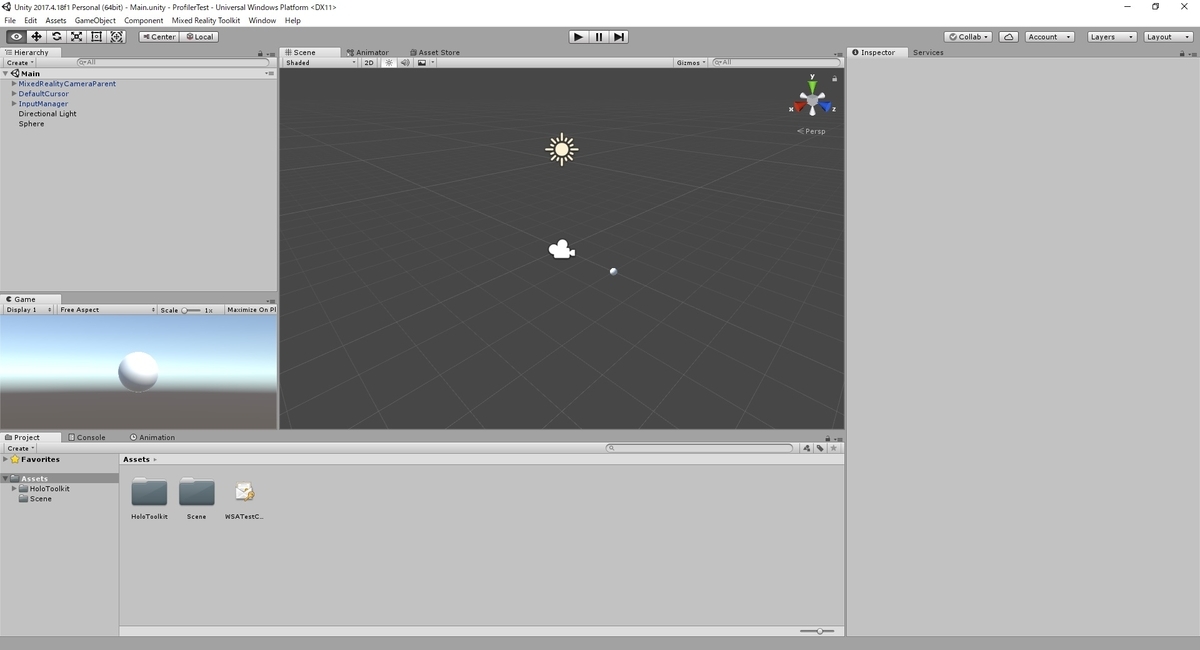Click the Step frame button
This screenshot has width=1200, height=650.
click(x=619, y=37)
